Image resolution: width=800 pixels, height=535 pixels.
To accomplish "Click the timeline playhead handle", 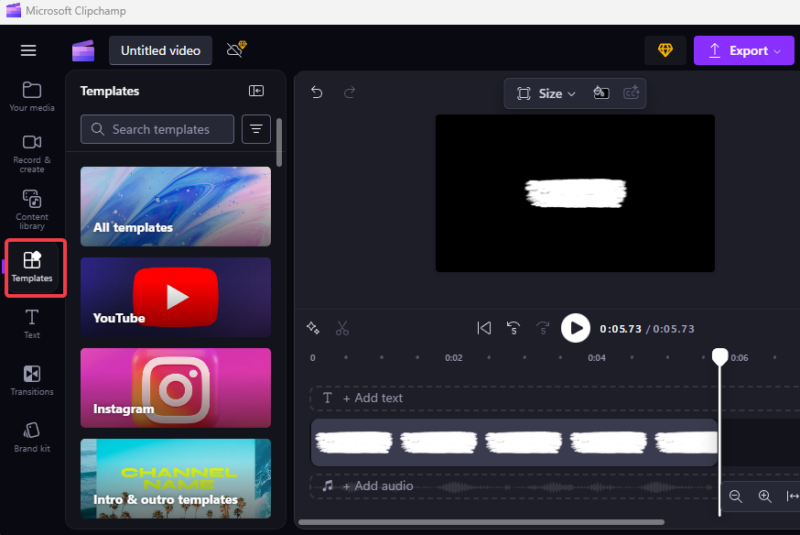I will point(720,356).
